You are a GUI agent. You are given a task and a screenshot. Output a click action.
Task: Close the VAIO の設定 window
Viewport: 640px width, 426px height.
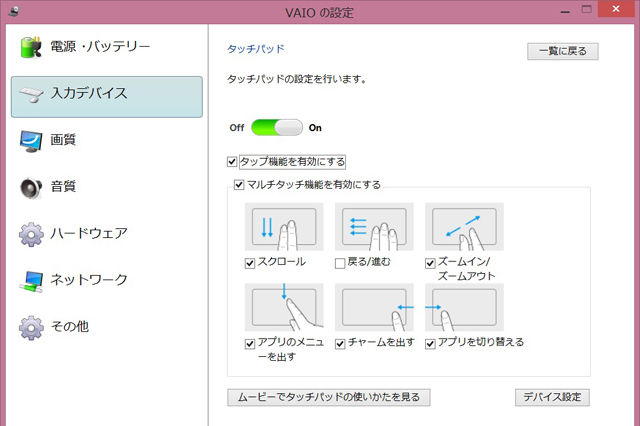click(616, 9)
